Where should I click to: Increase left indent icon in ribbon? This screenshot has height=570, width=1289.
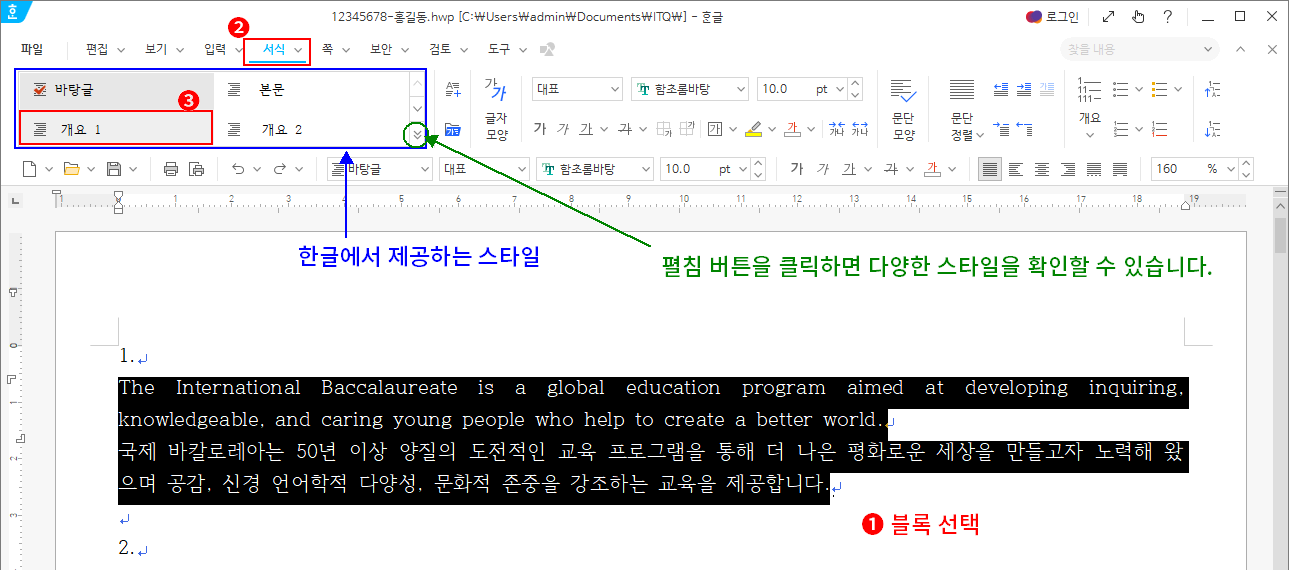point(1024,89)
